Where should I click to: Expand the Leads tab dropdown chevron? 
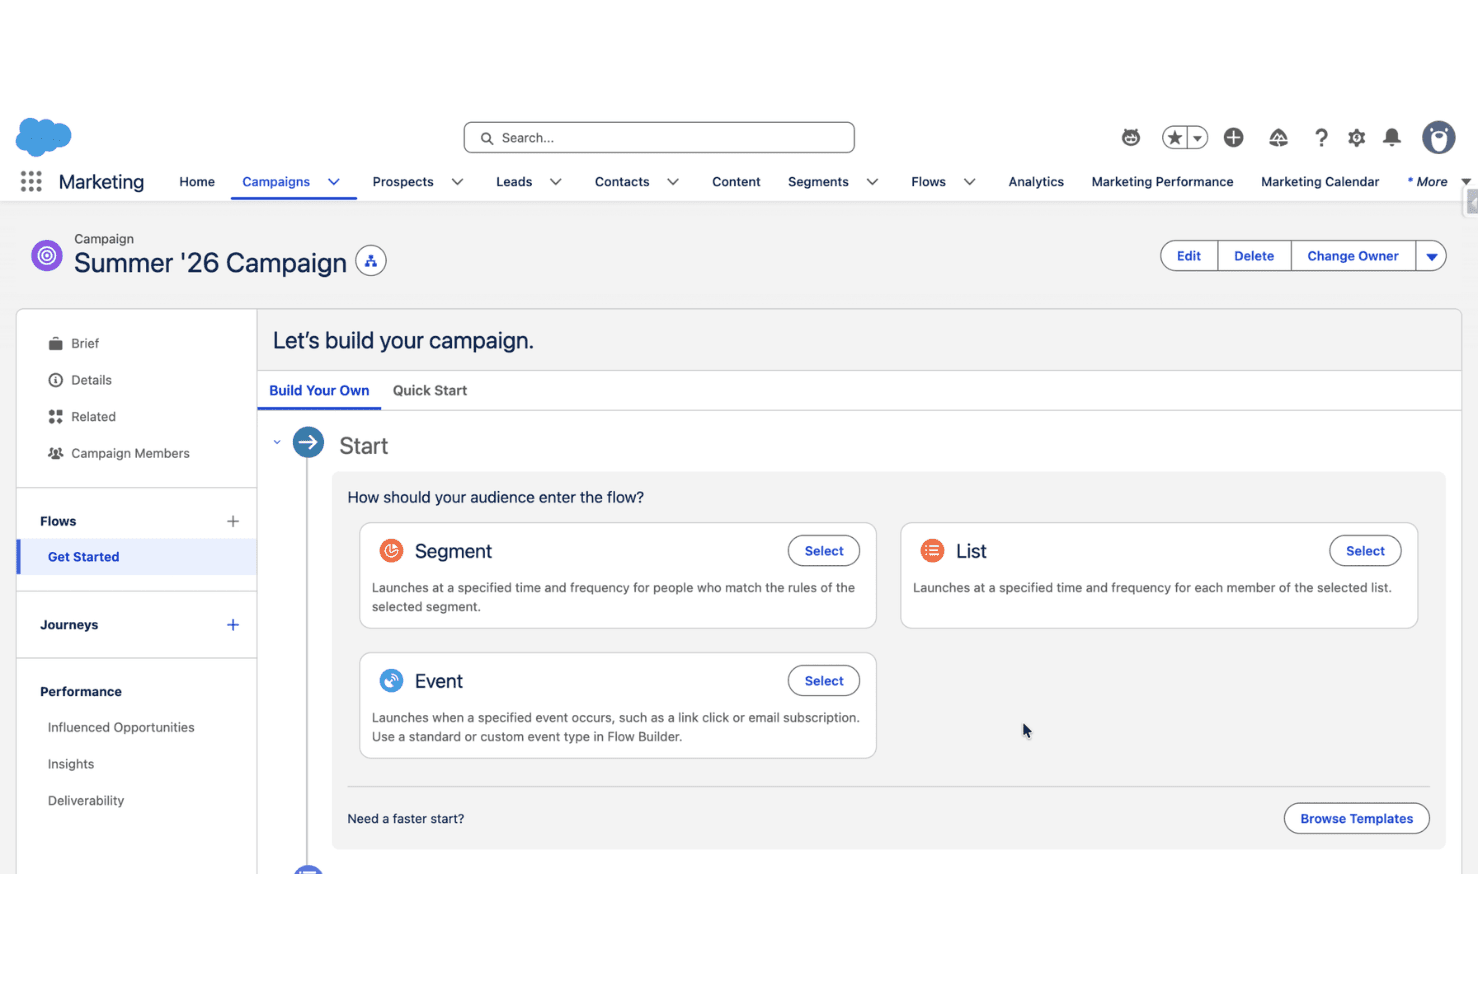click(556, 182)
